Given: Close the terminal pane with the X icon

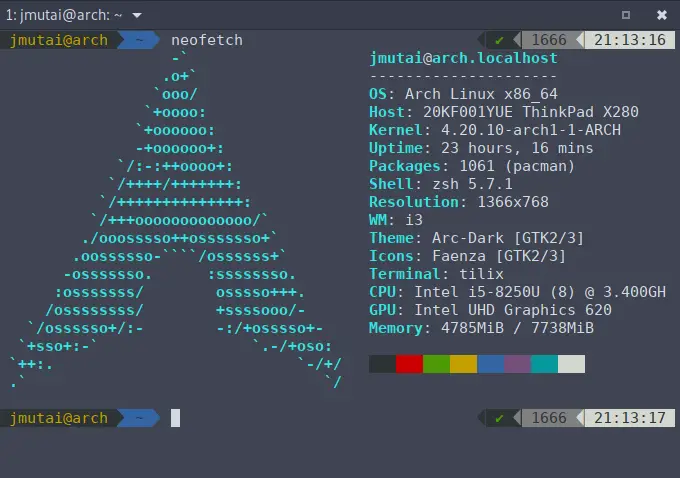Looking at the screenshot, I should (662, 15).
